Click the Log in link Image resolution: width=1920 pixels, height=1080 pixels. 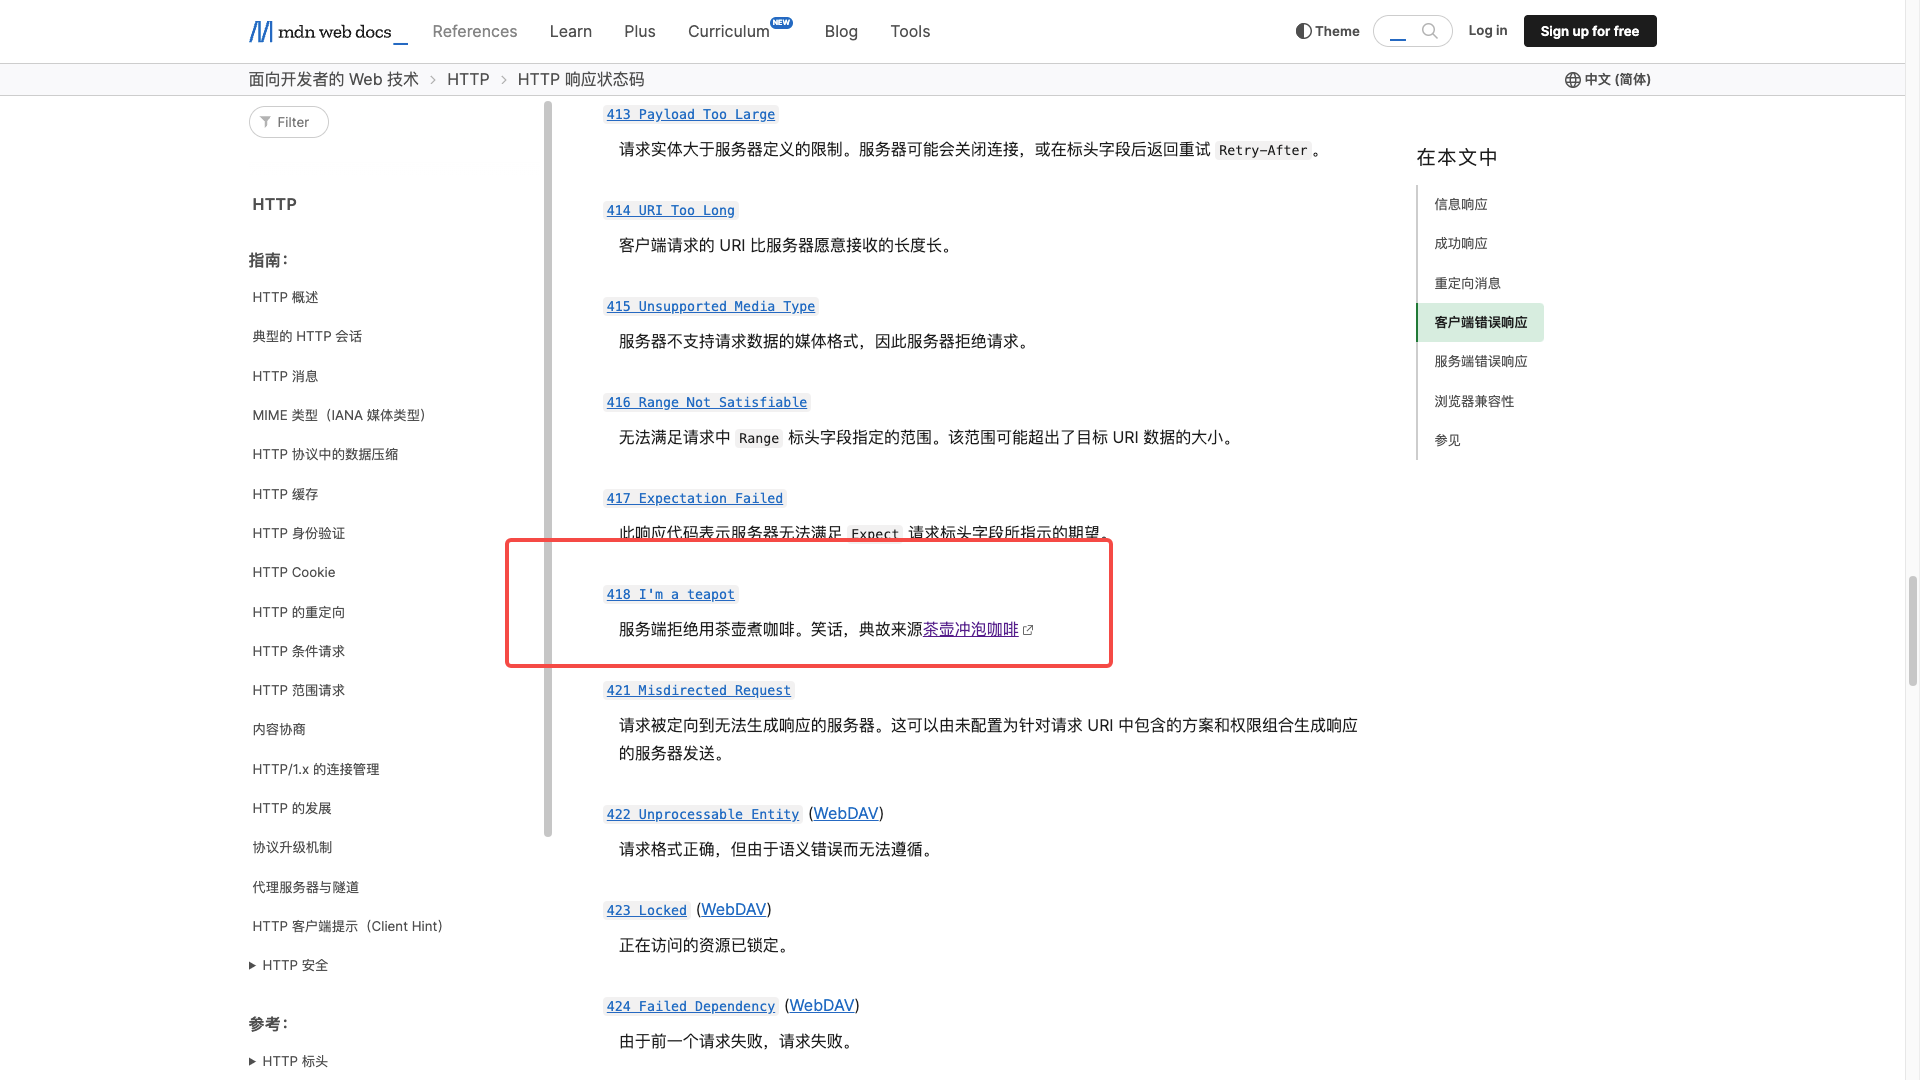(x=1488, y=31)
